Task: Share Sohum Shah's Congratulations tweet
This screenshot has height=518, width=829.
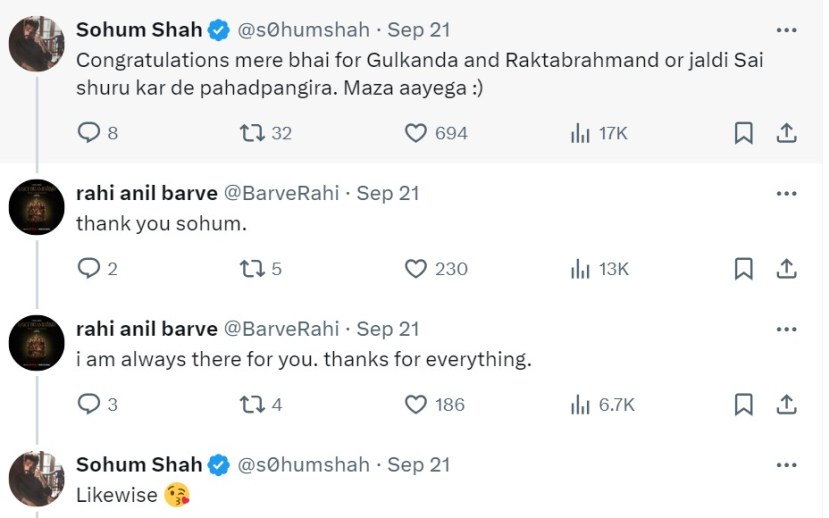Action: pyautogui.click(x=786, y=133)
